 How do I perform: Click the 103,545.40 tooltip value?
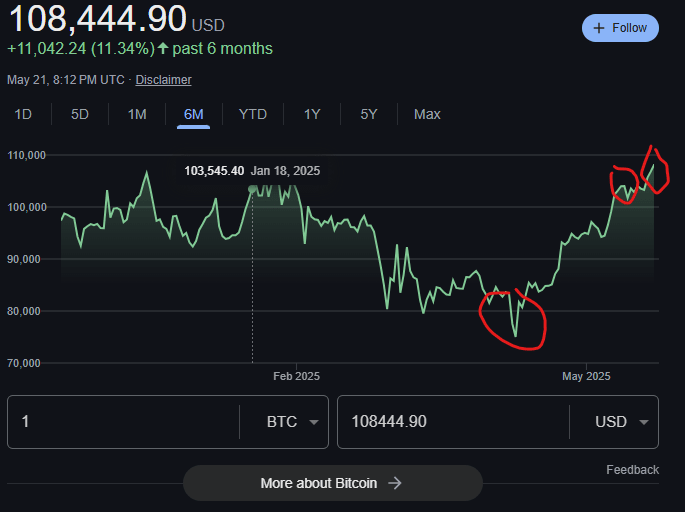pyautogui.click(x=214, y=171)
